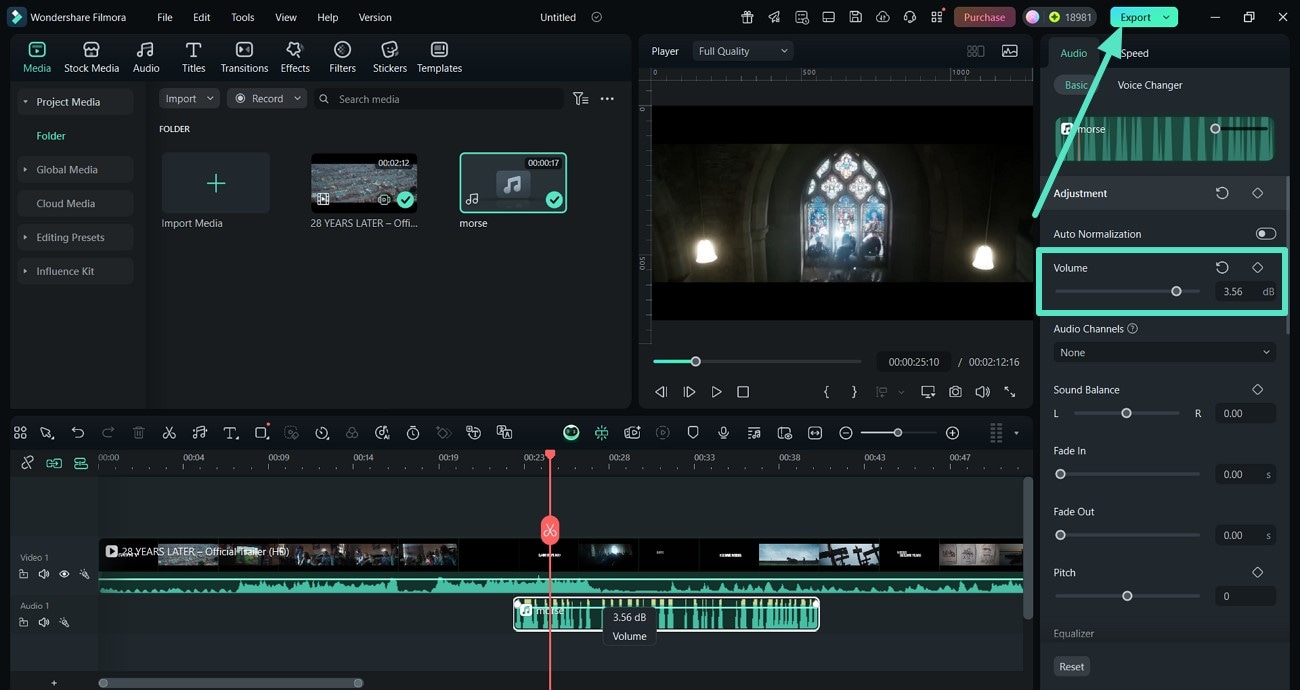This screenshot has width=1300, height=690.
Task: Toggle the green smiley-face button in timeline toolbar
Action: [571, 433]
